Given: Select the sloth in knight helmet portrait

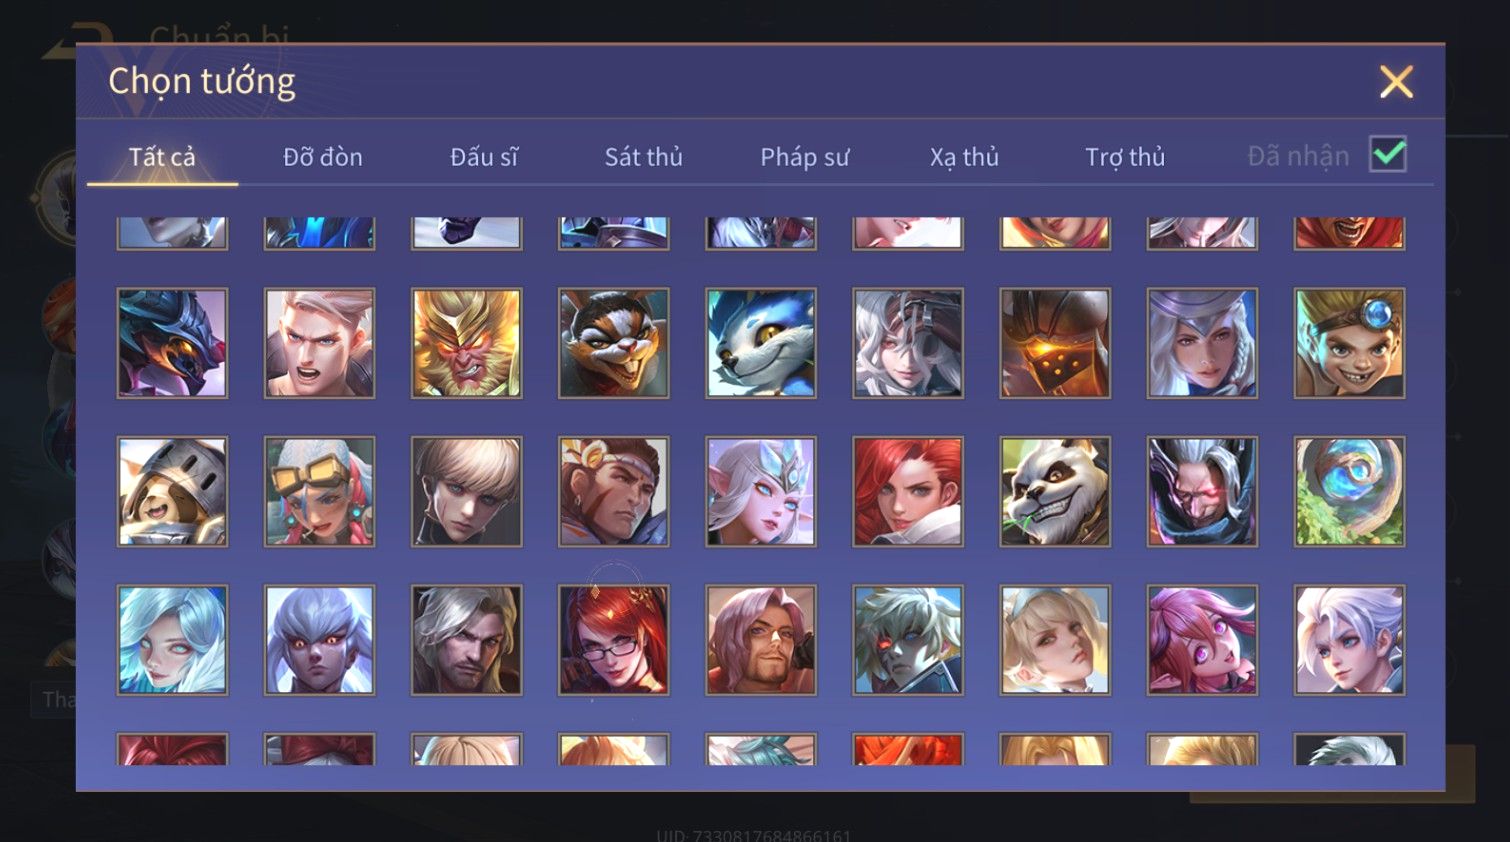Looking at the screenshot, I should [x=172, y=491].
